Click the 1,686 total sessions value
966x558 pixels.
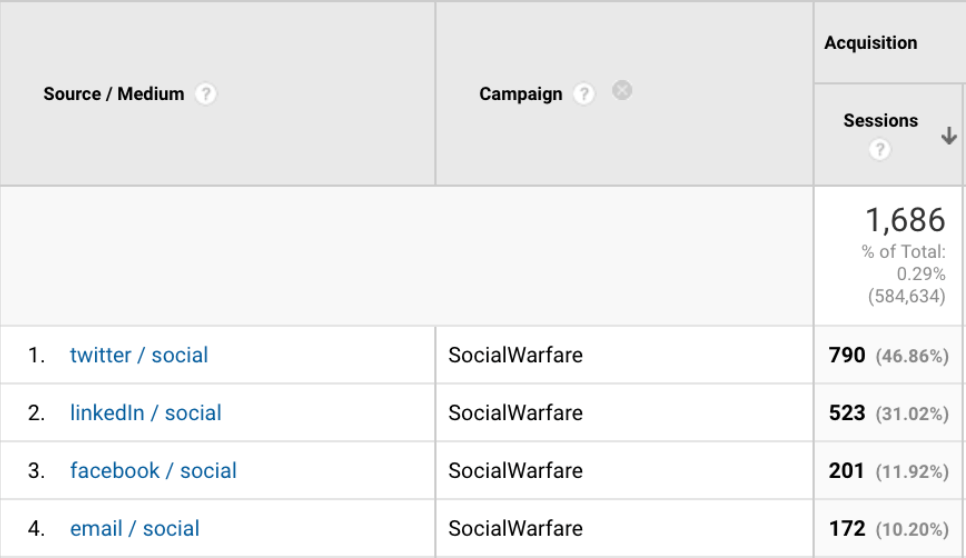pyautogui.click(x=906, y=220)
